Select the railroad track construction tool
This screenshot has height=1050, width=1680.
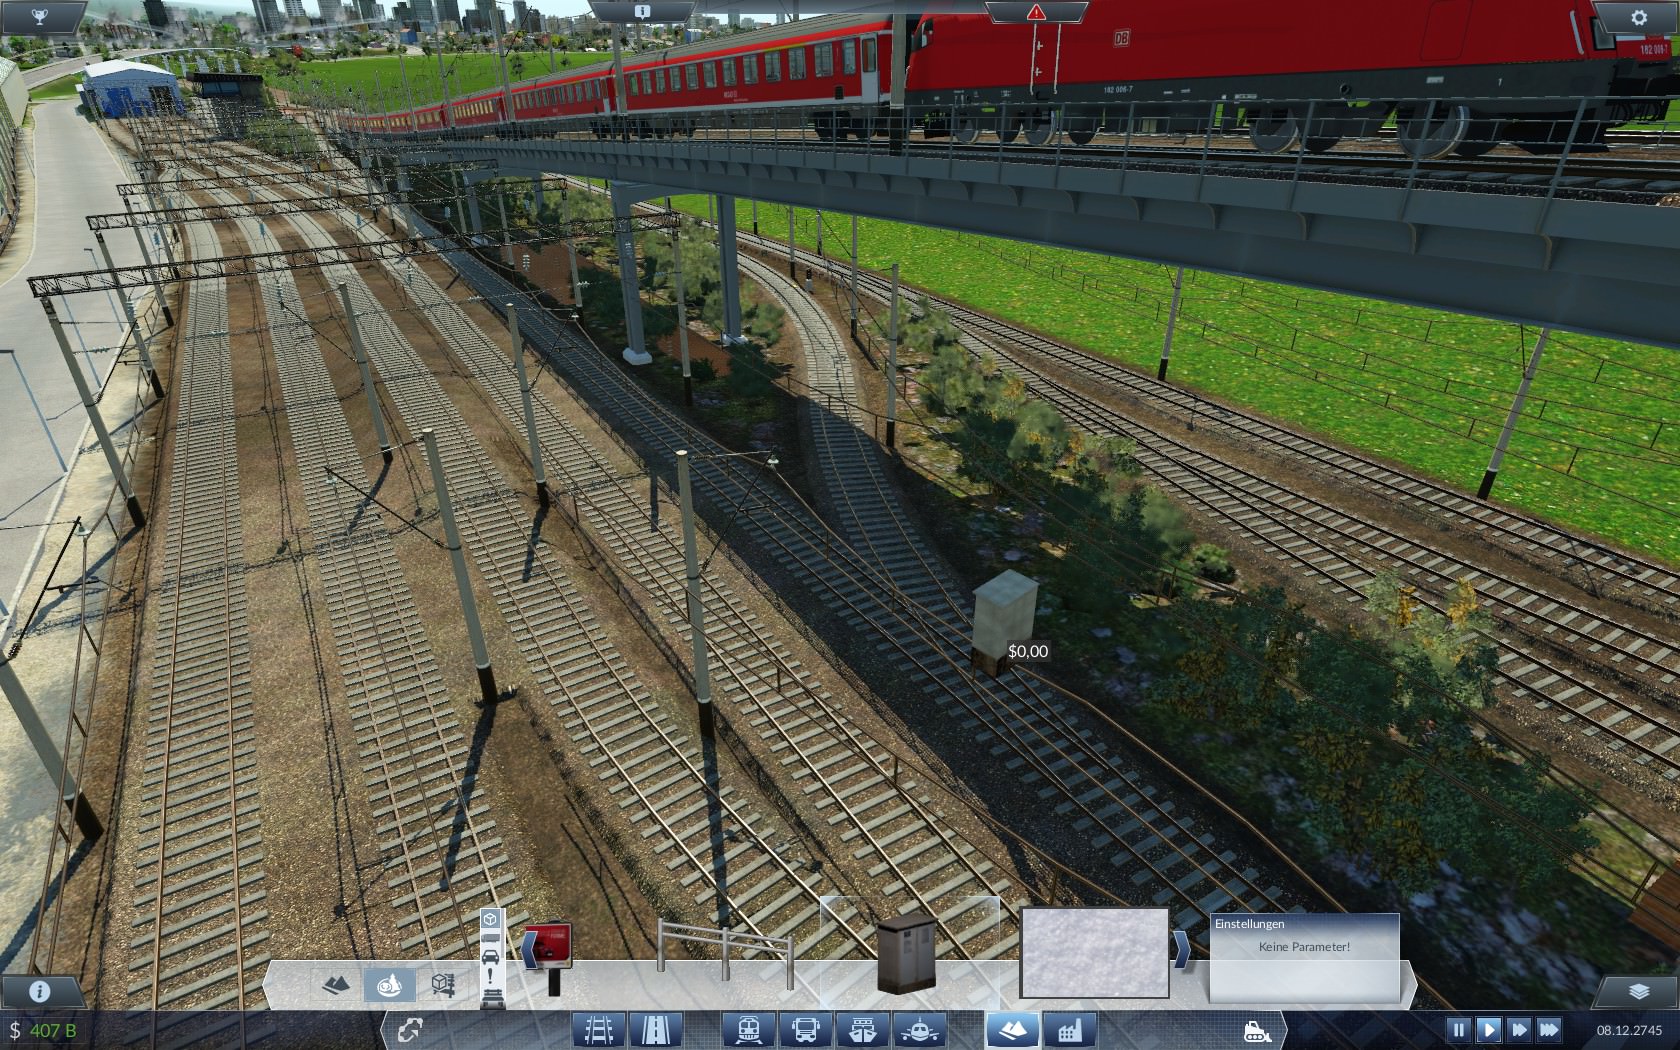point(598,1029)
